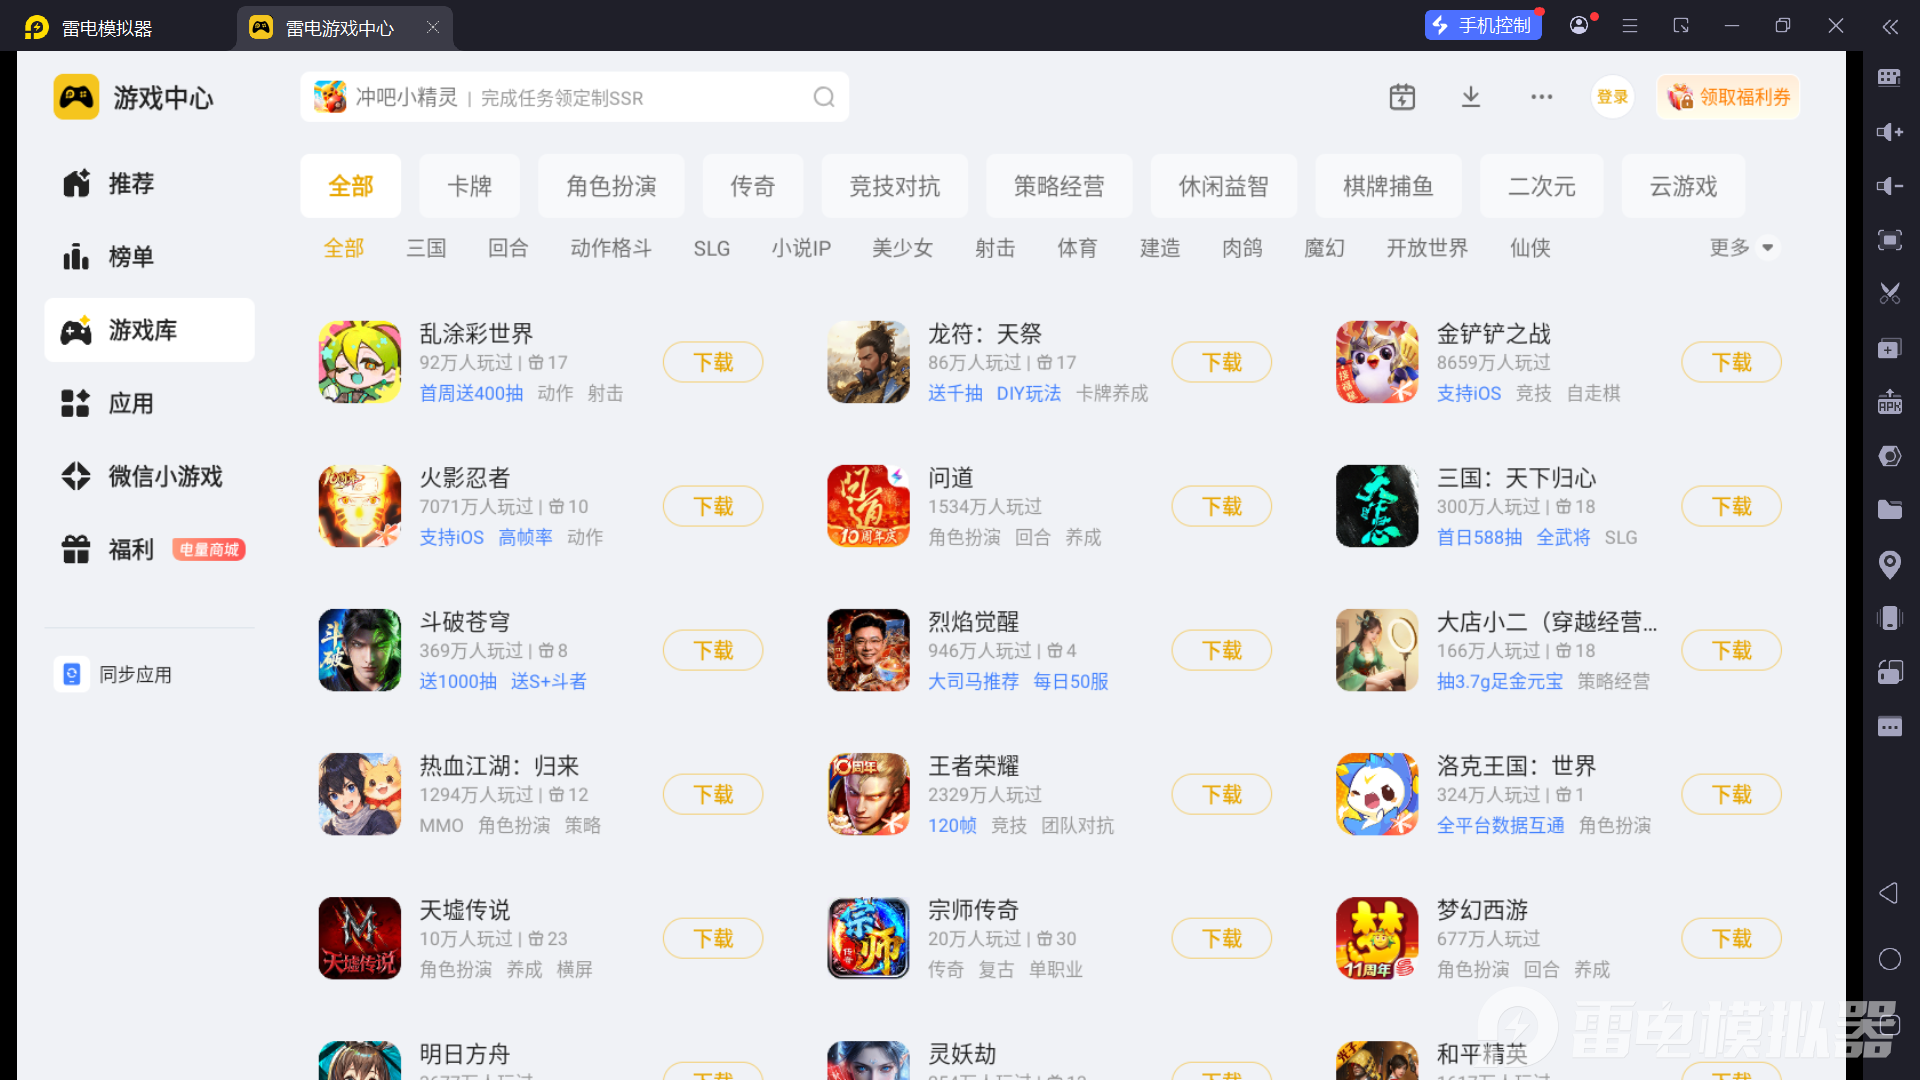The height and width of the screenshot is (1080, 1920).
Task: Click the 领取福利券 button
Action: pyautogui.click(x=1728, y=97)
